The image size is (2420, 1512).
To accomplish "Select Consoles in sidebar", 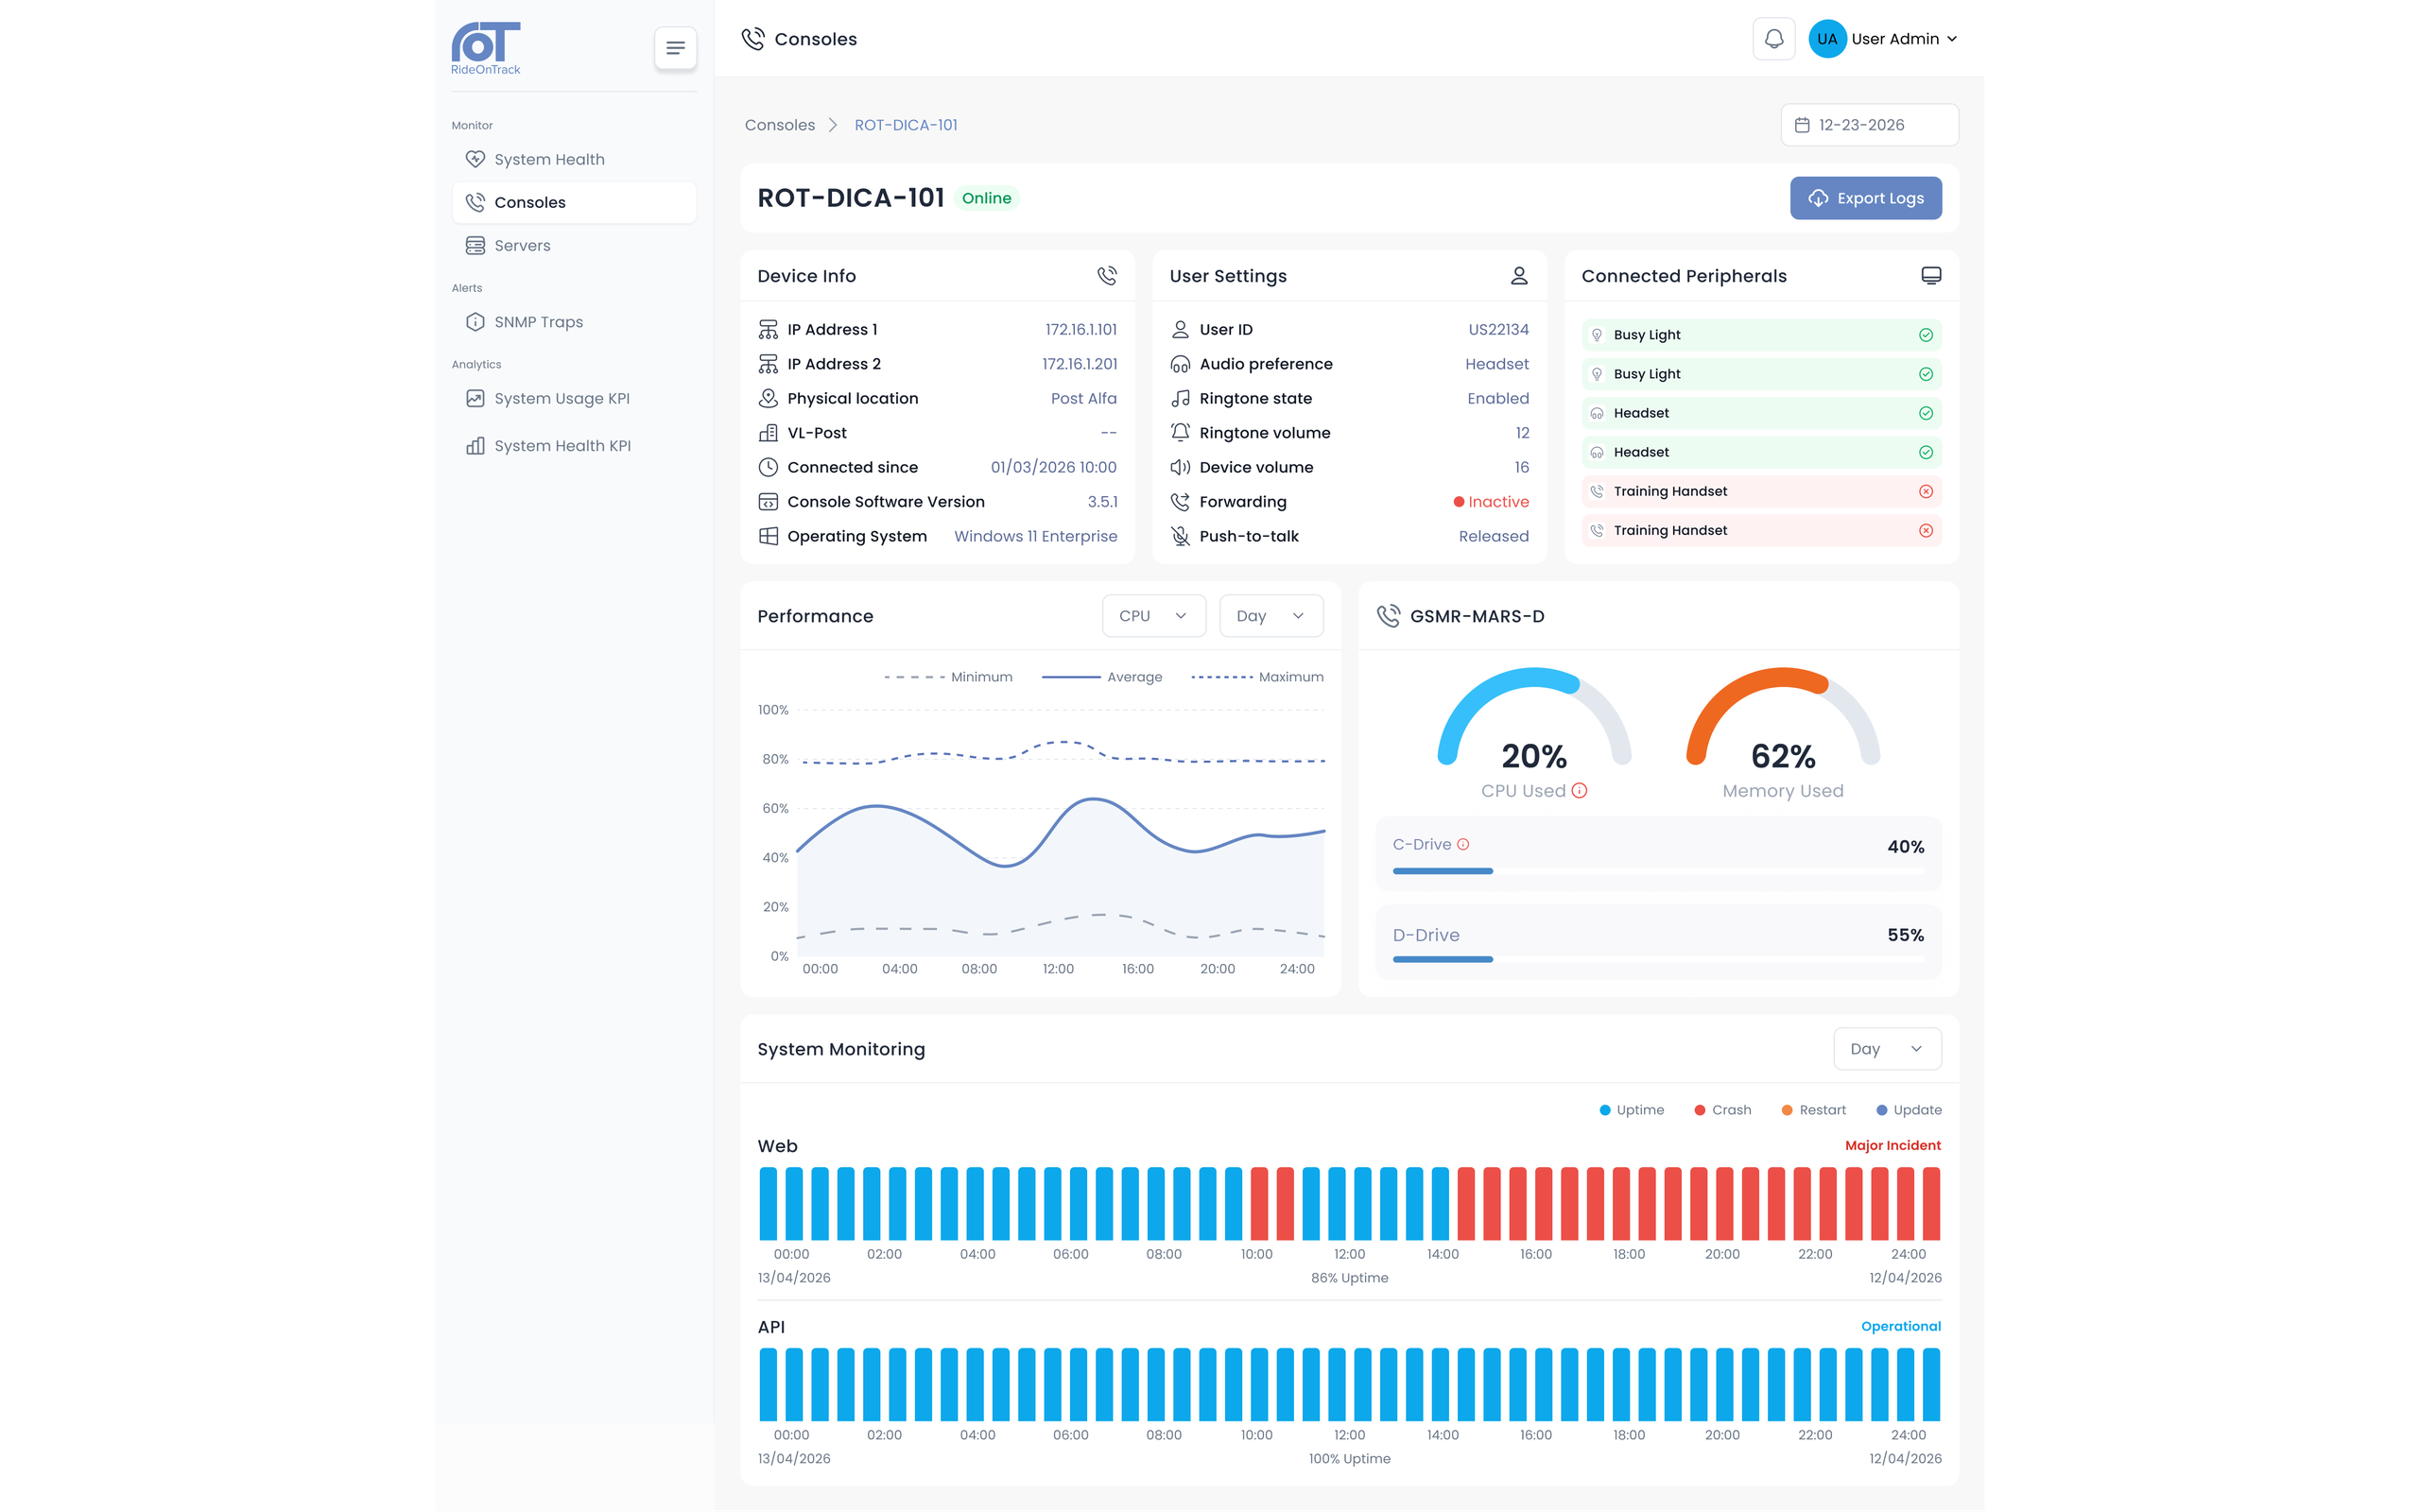I will [573, 203].
